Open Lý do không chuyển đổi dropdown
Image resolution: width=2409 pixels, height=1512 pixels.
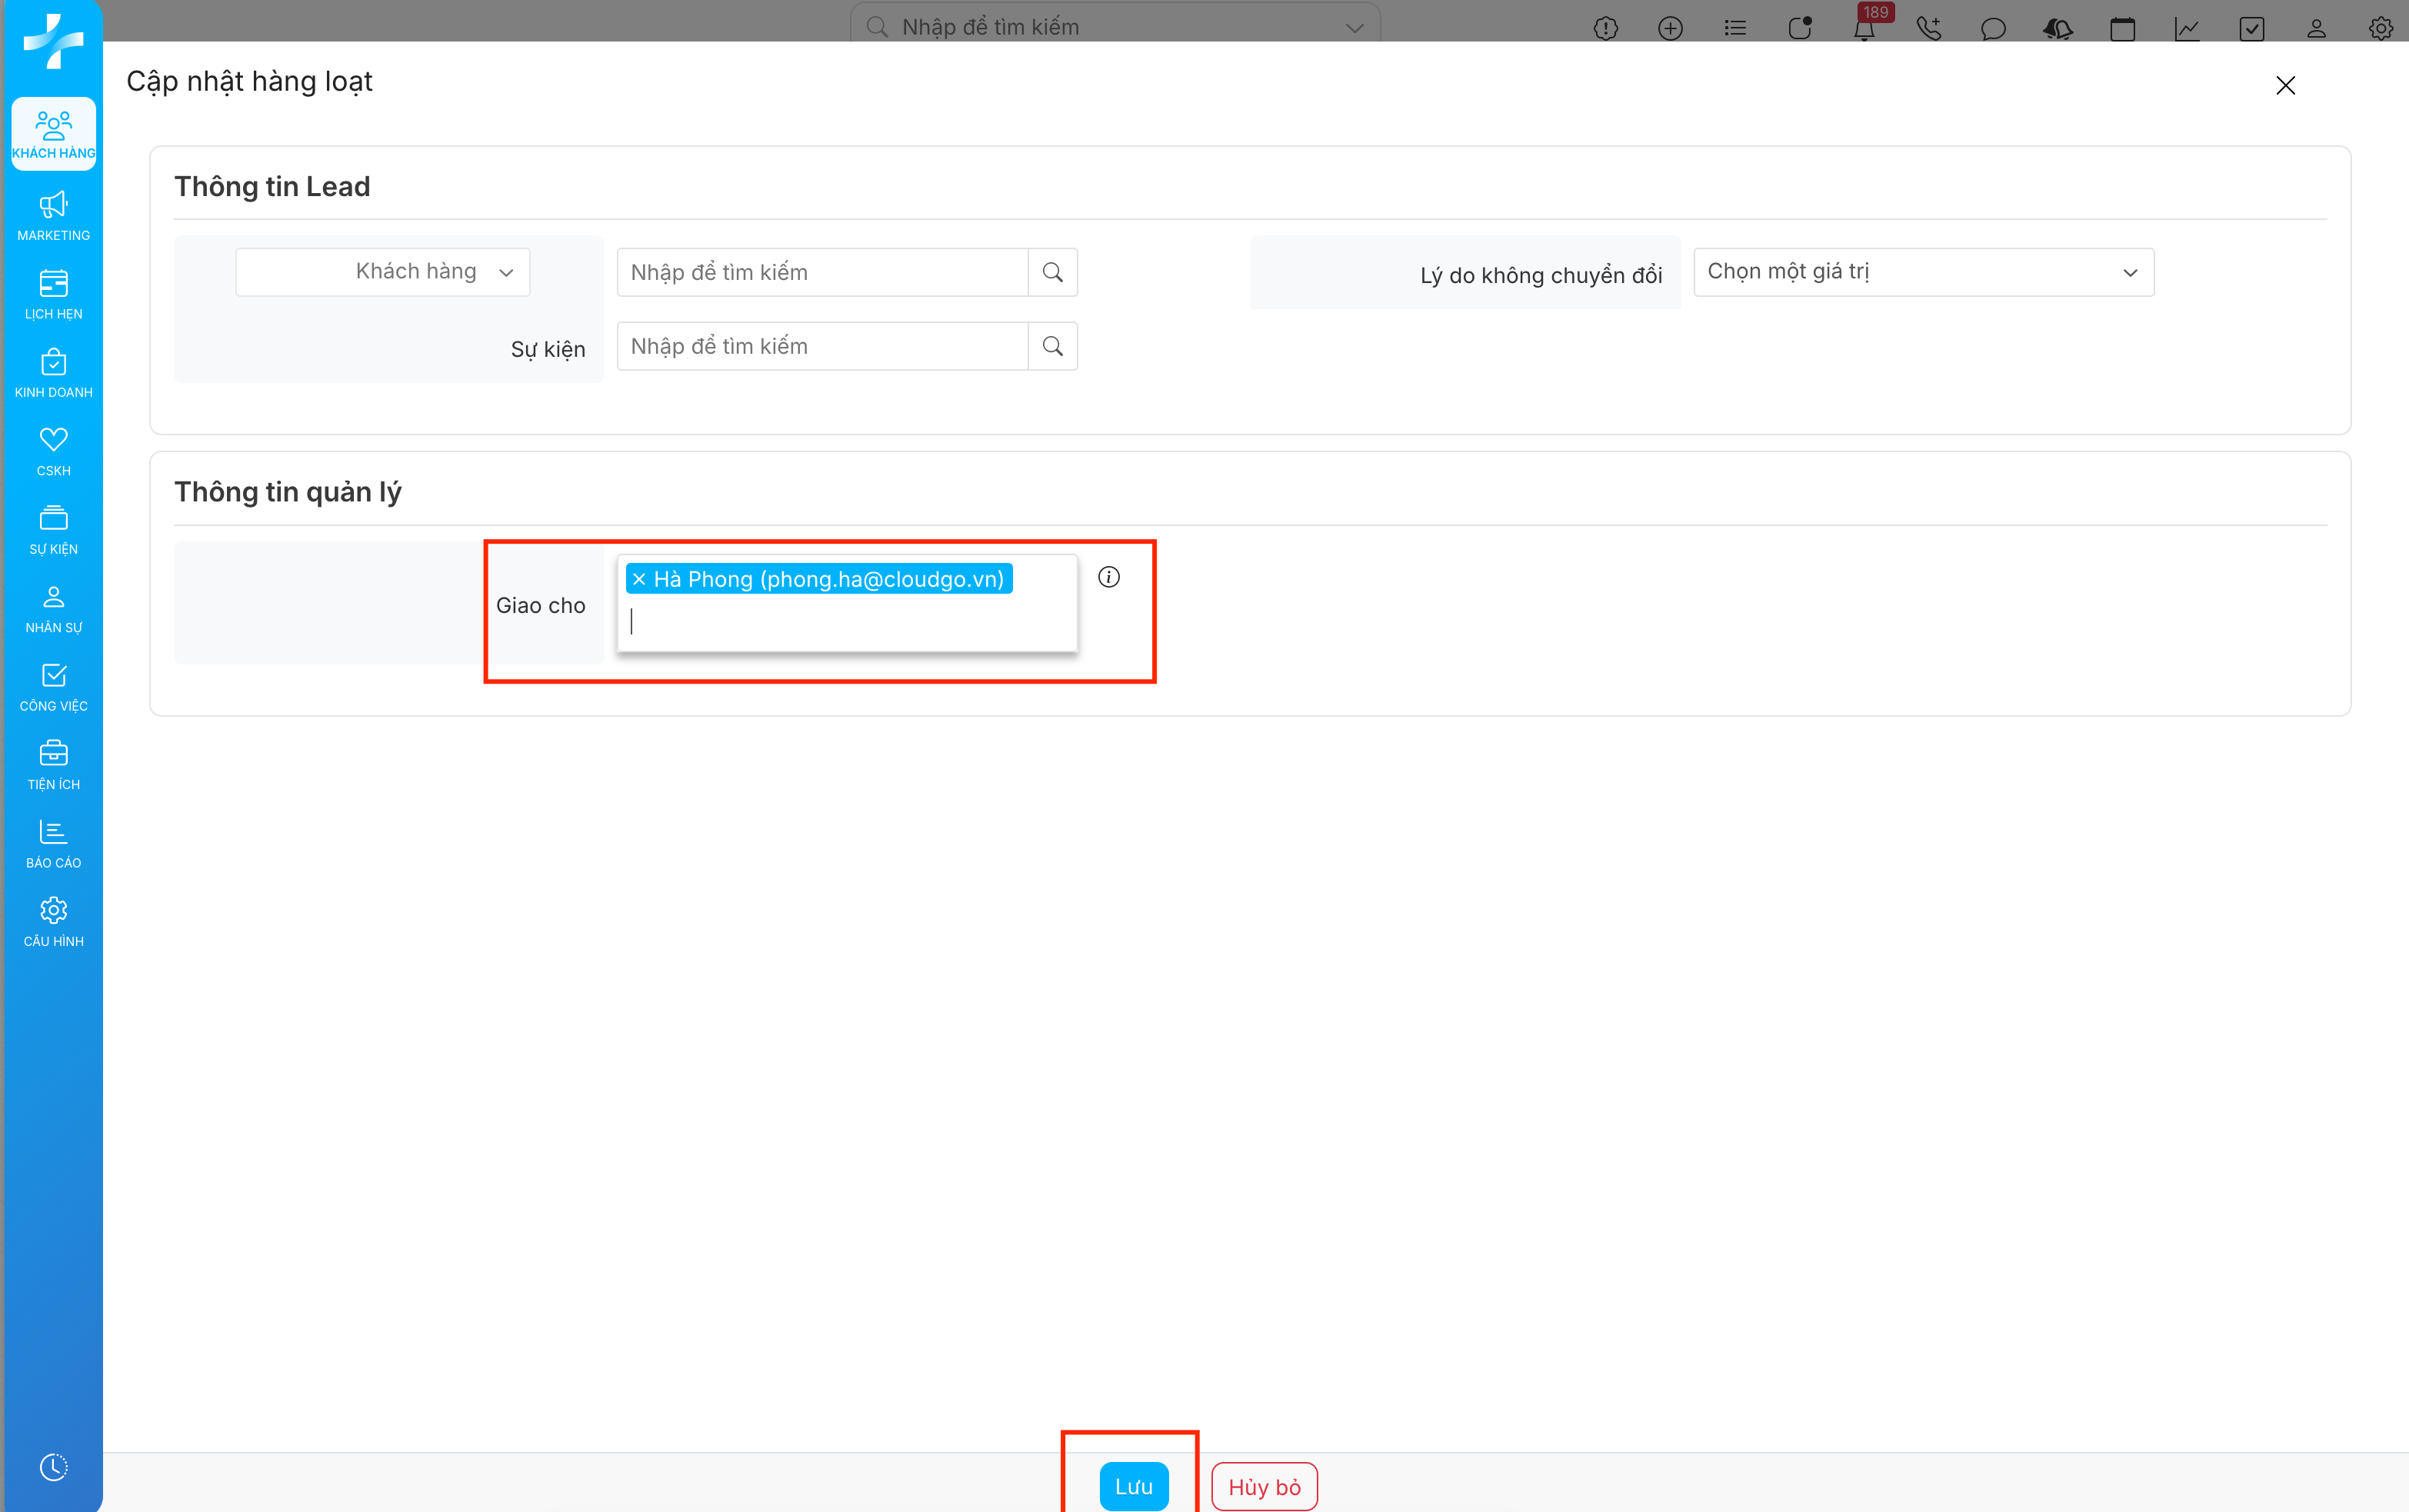(x=1922, y=272)
